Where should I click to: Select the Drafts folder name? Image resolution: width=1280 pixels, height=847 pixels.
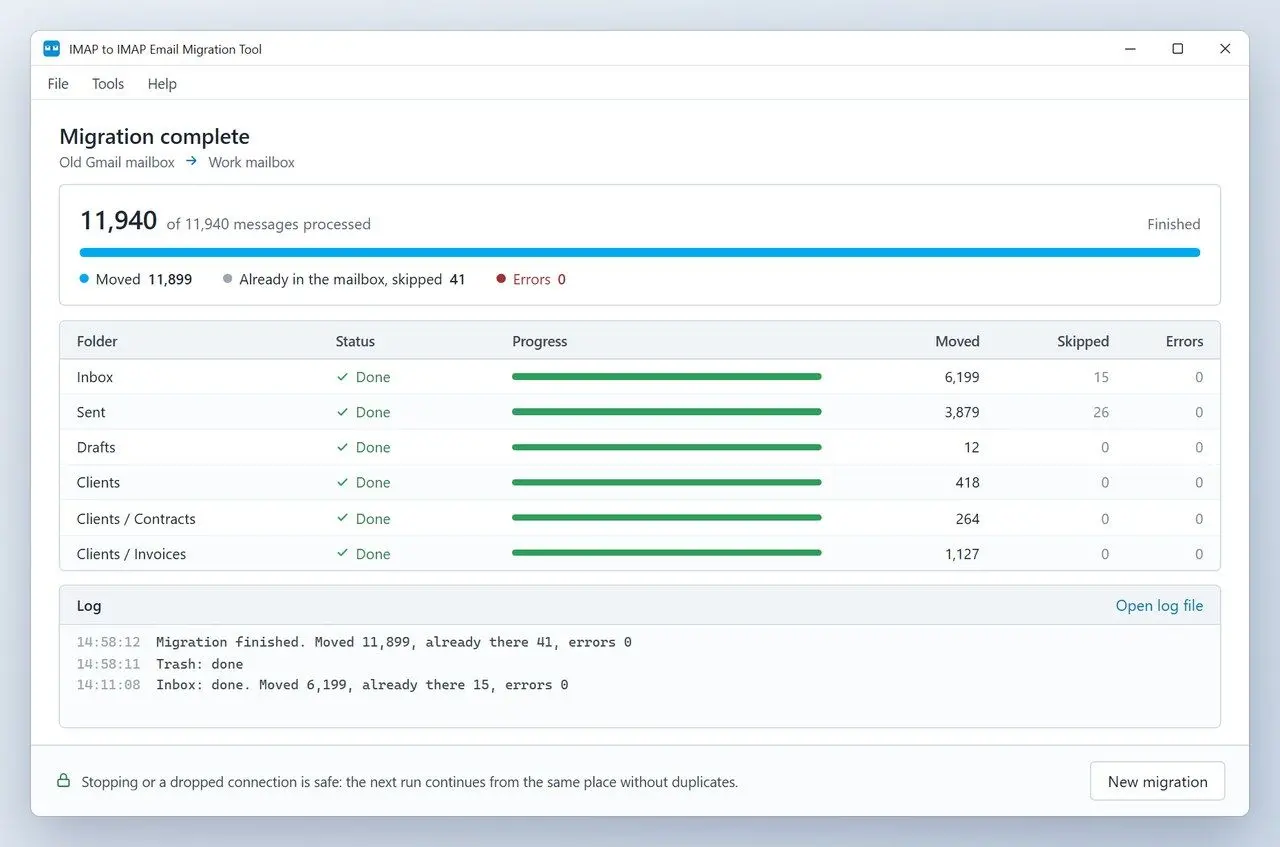point(96,447)
